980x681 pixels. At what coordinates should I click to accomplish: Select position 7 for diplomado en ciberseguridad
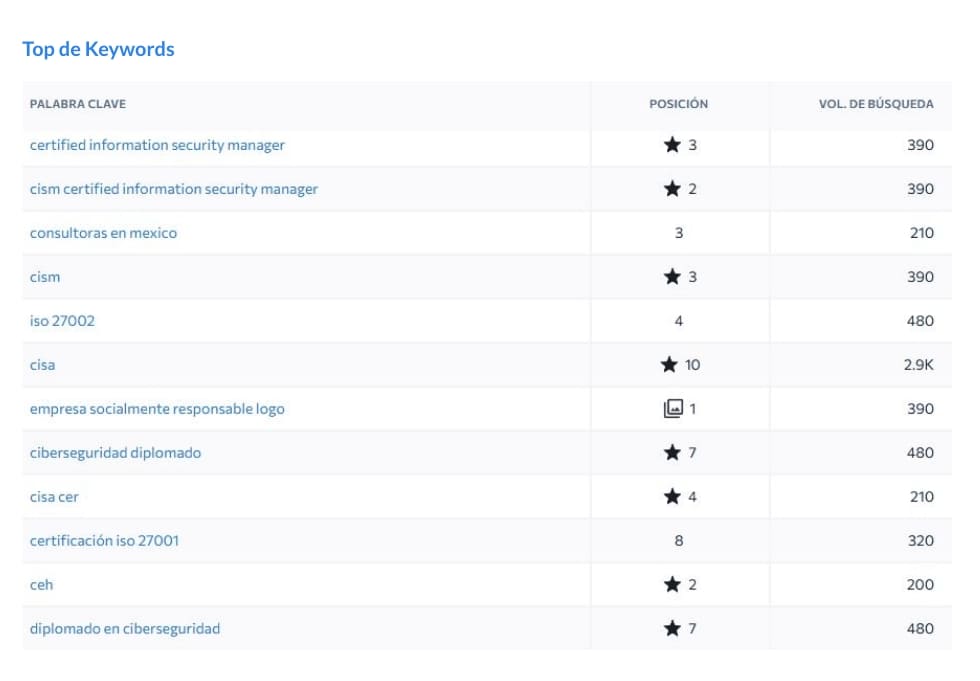pos(692,629)
